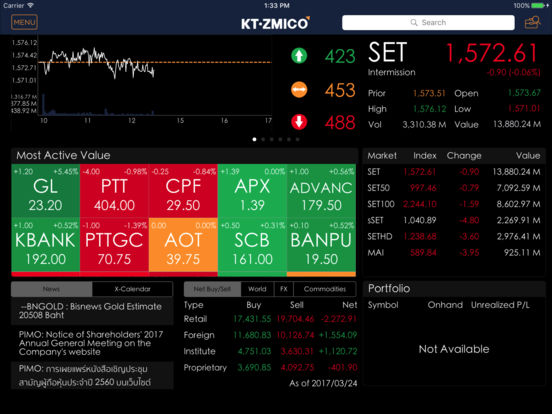Click the Proprietary row in Net Buy/Sell
The height and width of the screenshot is (414, 552).
point(270,368)
